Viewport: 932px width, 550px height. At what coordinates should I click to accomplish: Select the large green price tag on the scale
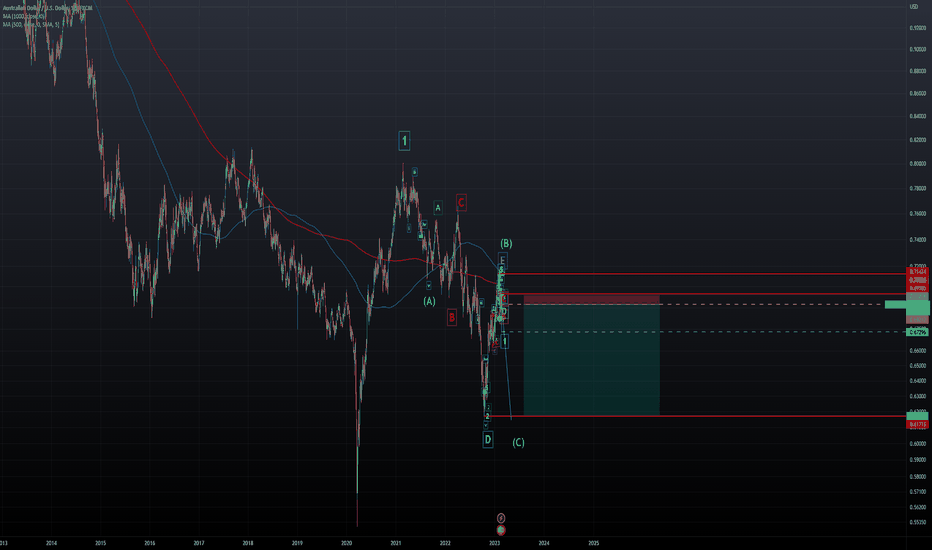tap(907, 307)
